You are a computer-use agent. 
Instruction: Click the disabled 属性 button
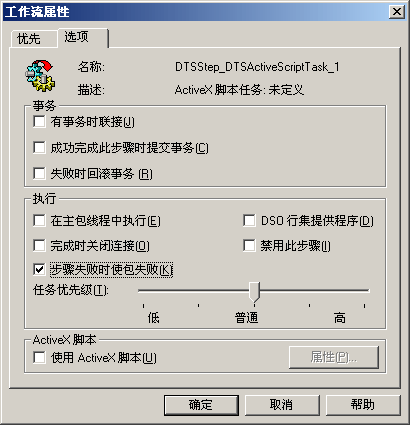click(334, 357)
